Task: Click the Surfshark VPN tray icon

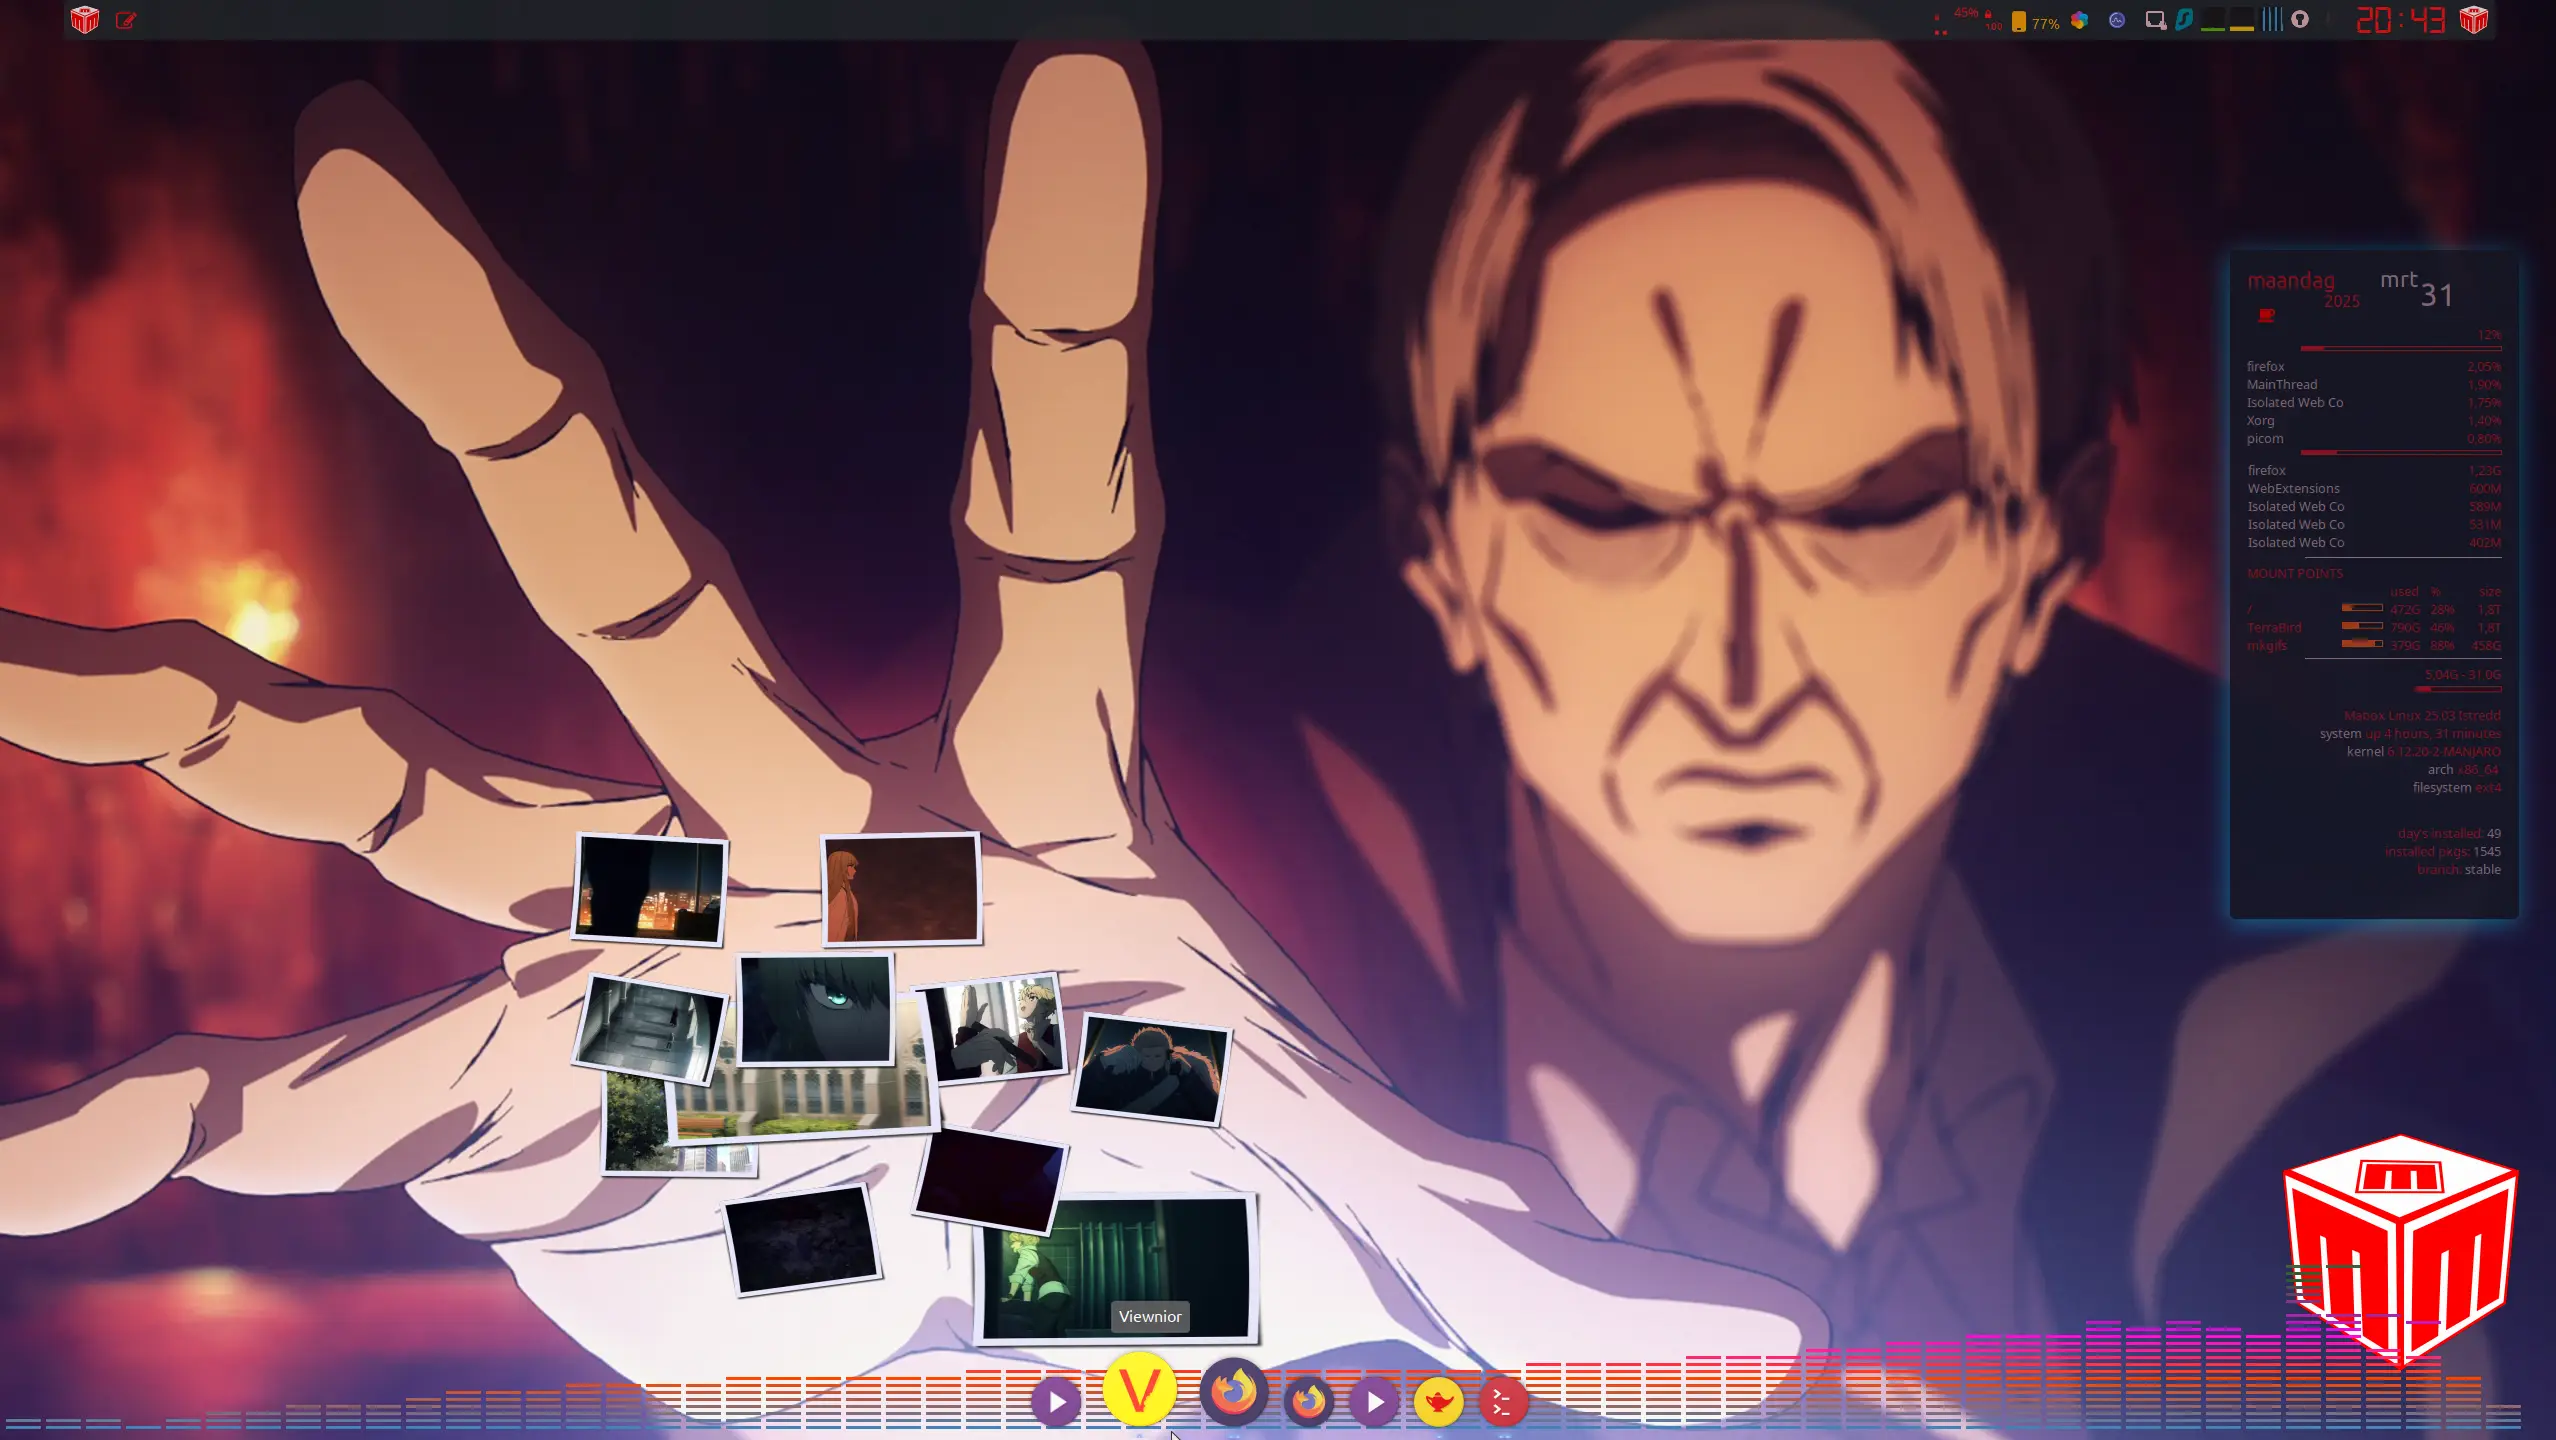Action: coord(2184,20)
